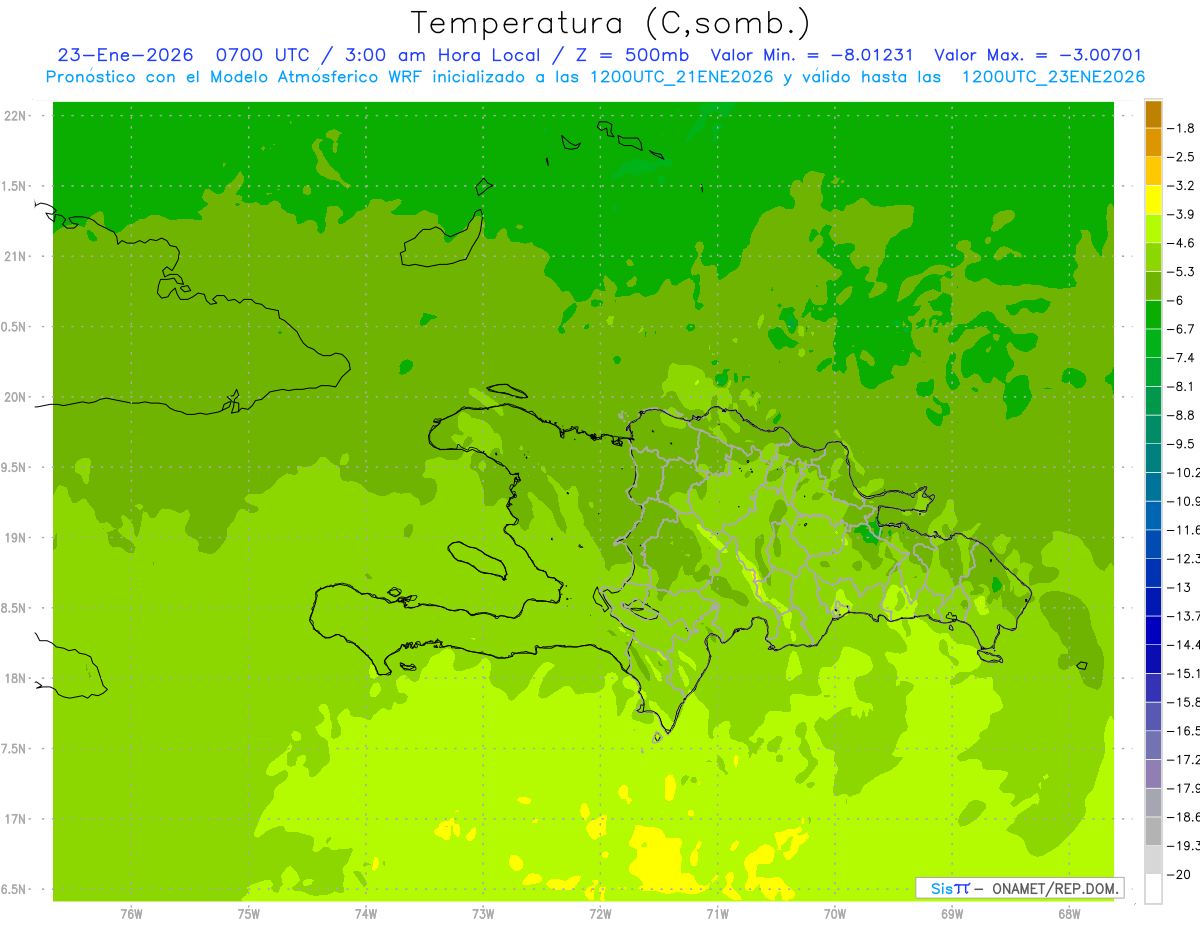Click the '19N' latitude label
The height and width of the screenshot is (927, 1200).
click(x=17, y=538)
